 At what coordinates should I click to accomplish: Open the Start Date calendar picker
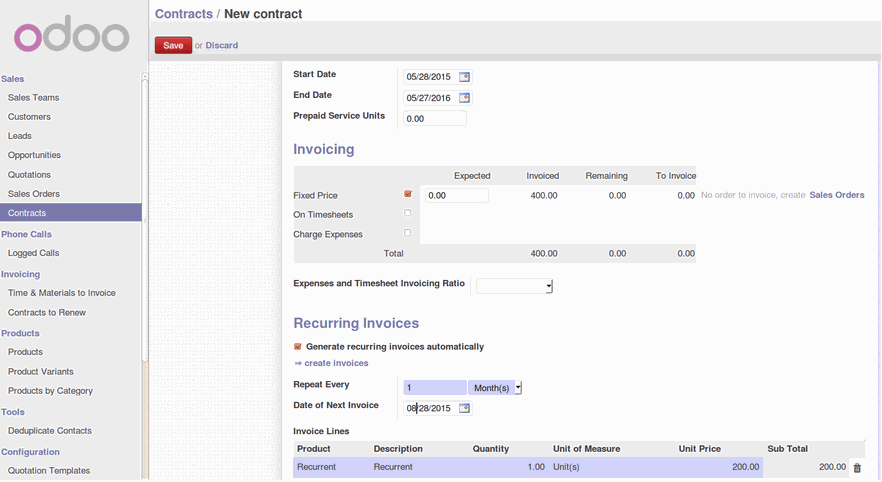(x=464, y=77)
